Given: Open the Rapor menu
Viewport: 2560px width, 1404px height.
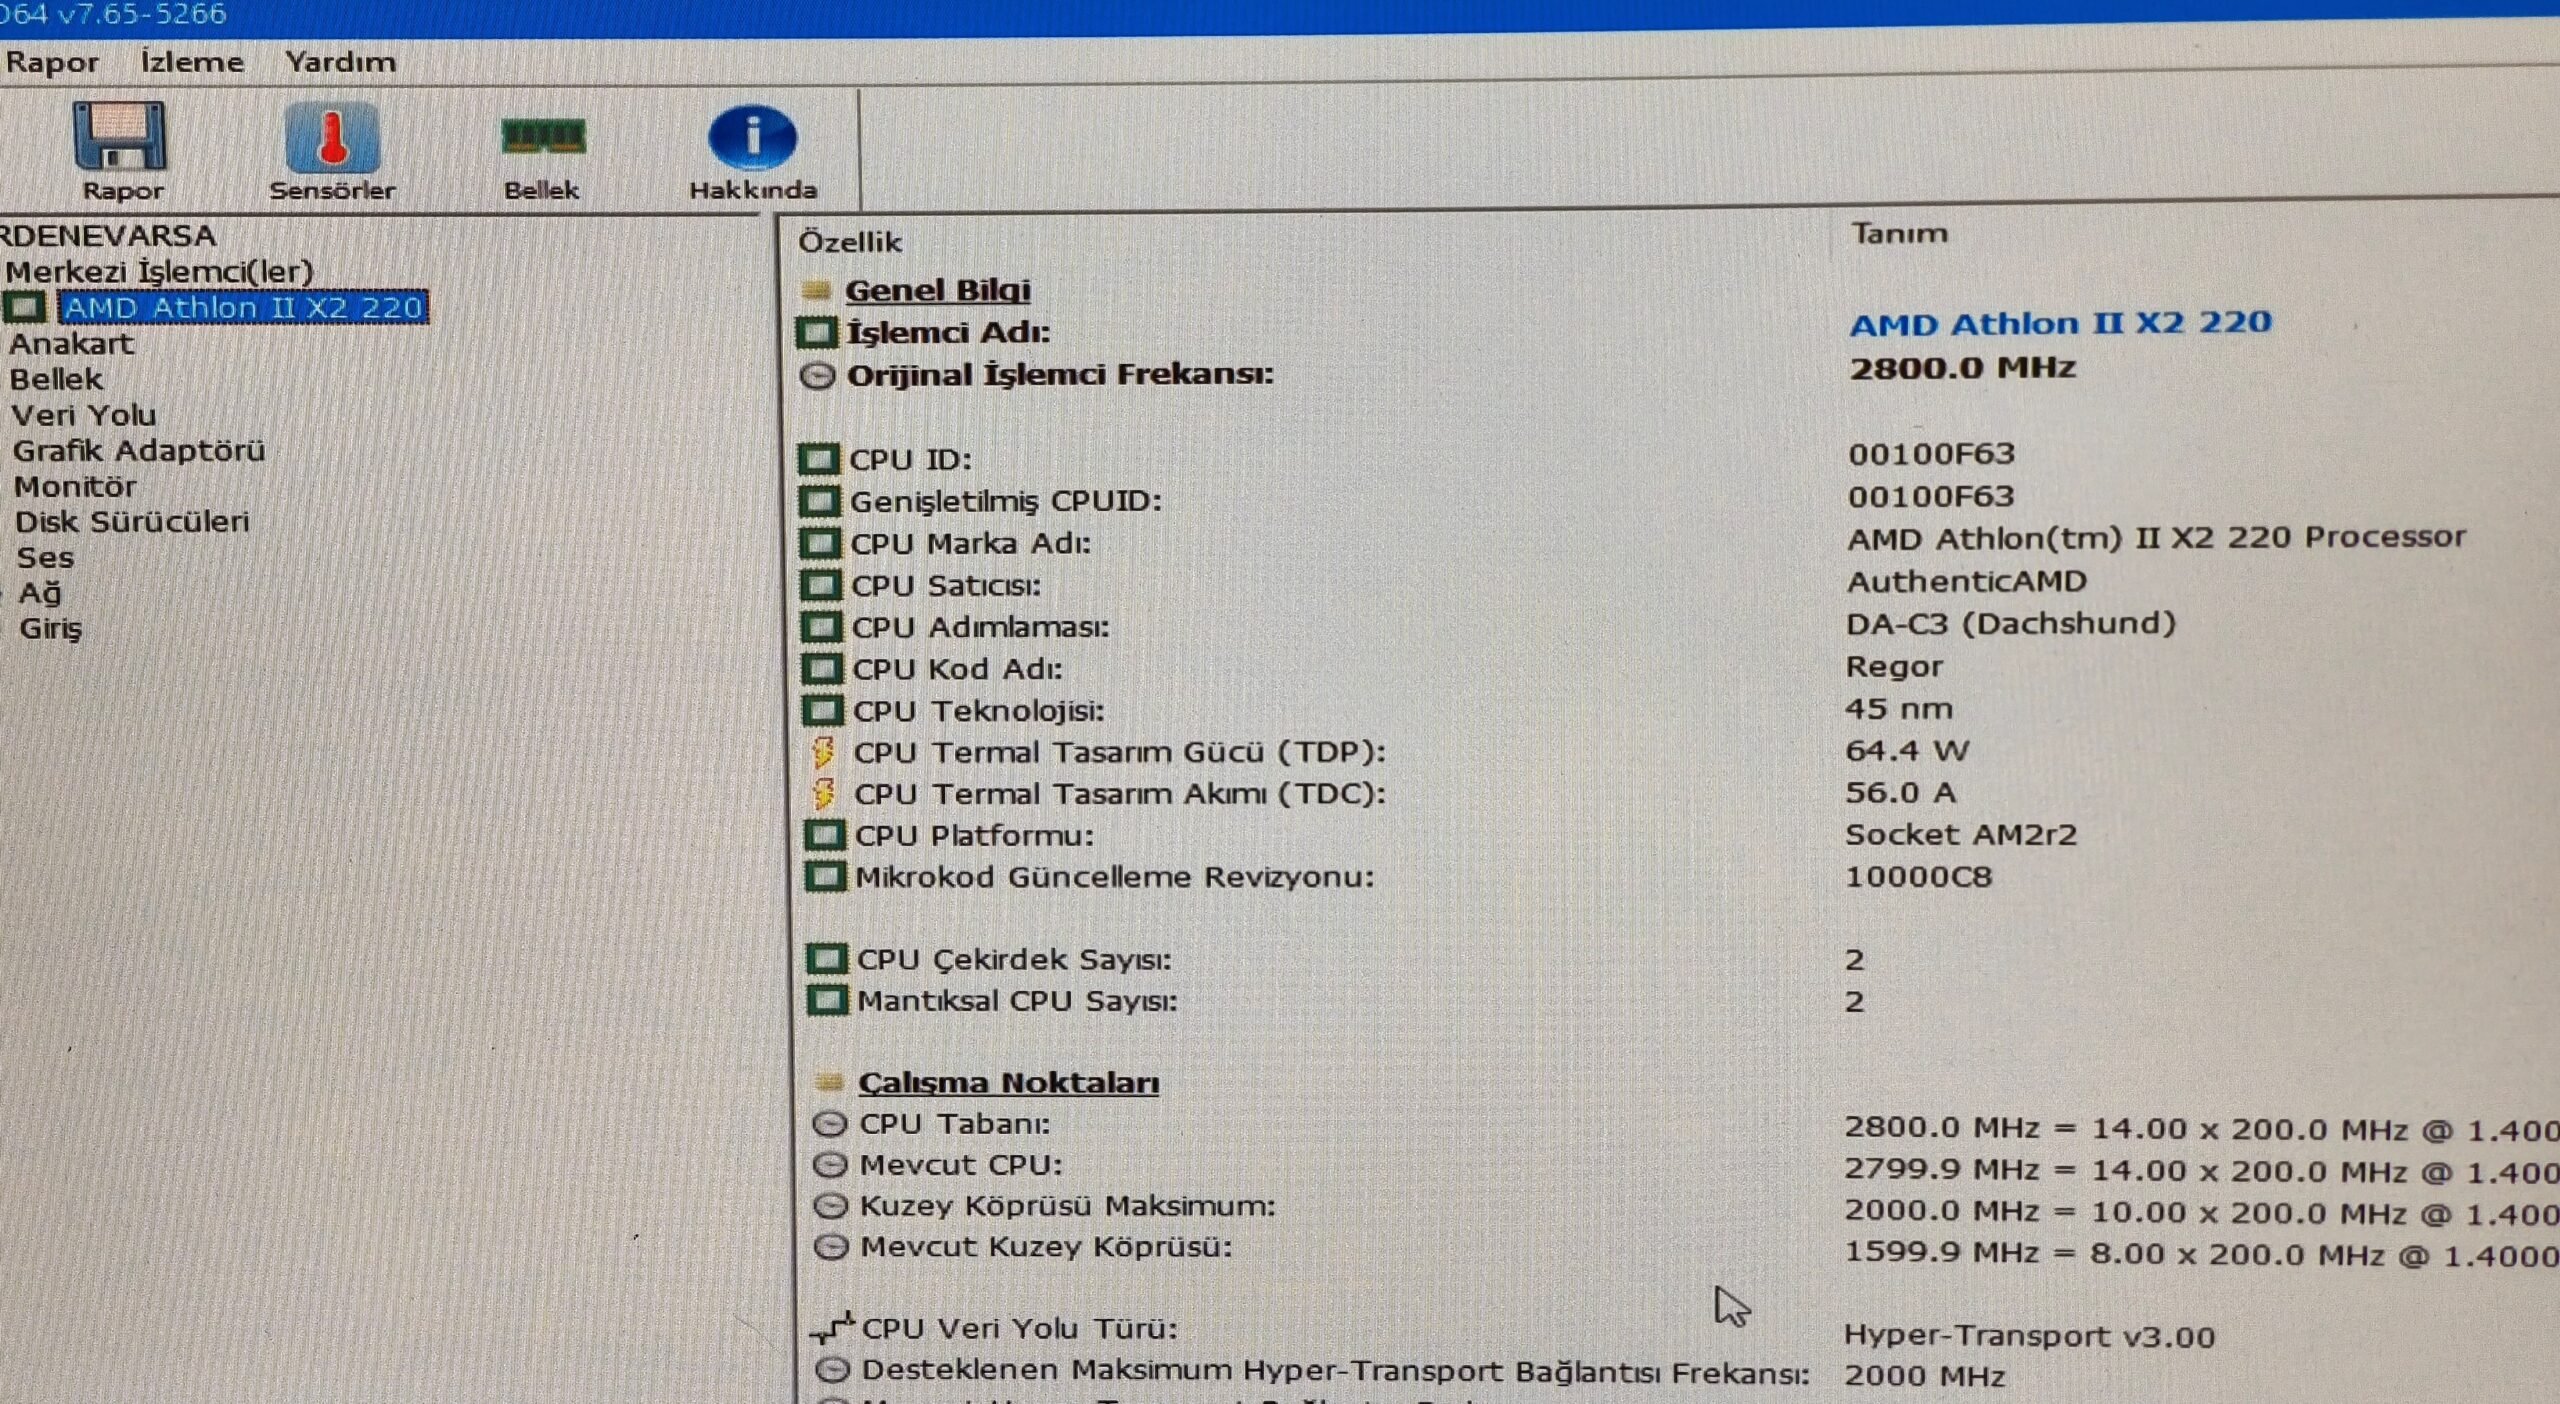Looking at the screenshot, I should pyautogui.click(x=52, y=63).
